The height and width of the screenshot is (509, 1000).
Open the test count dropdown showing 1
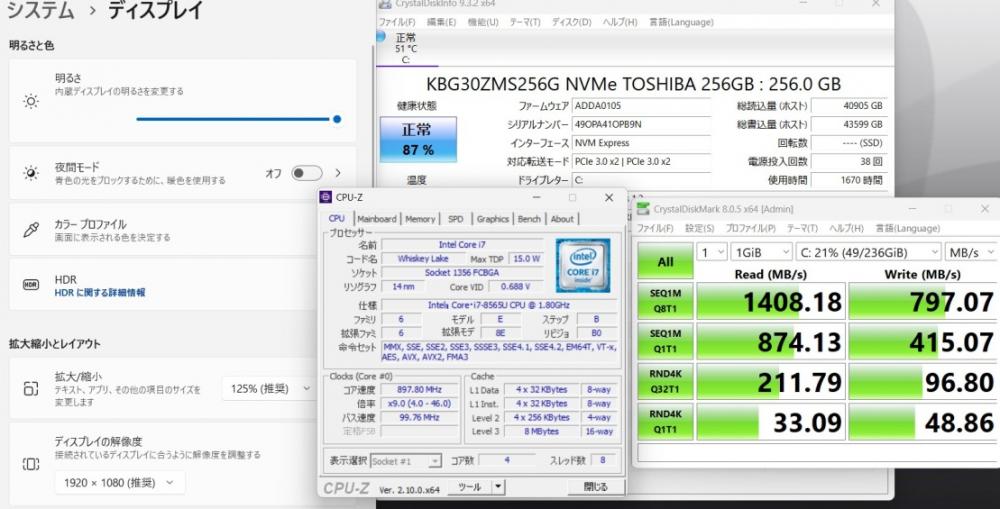coord(711,253)
